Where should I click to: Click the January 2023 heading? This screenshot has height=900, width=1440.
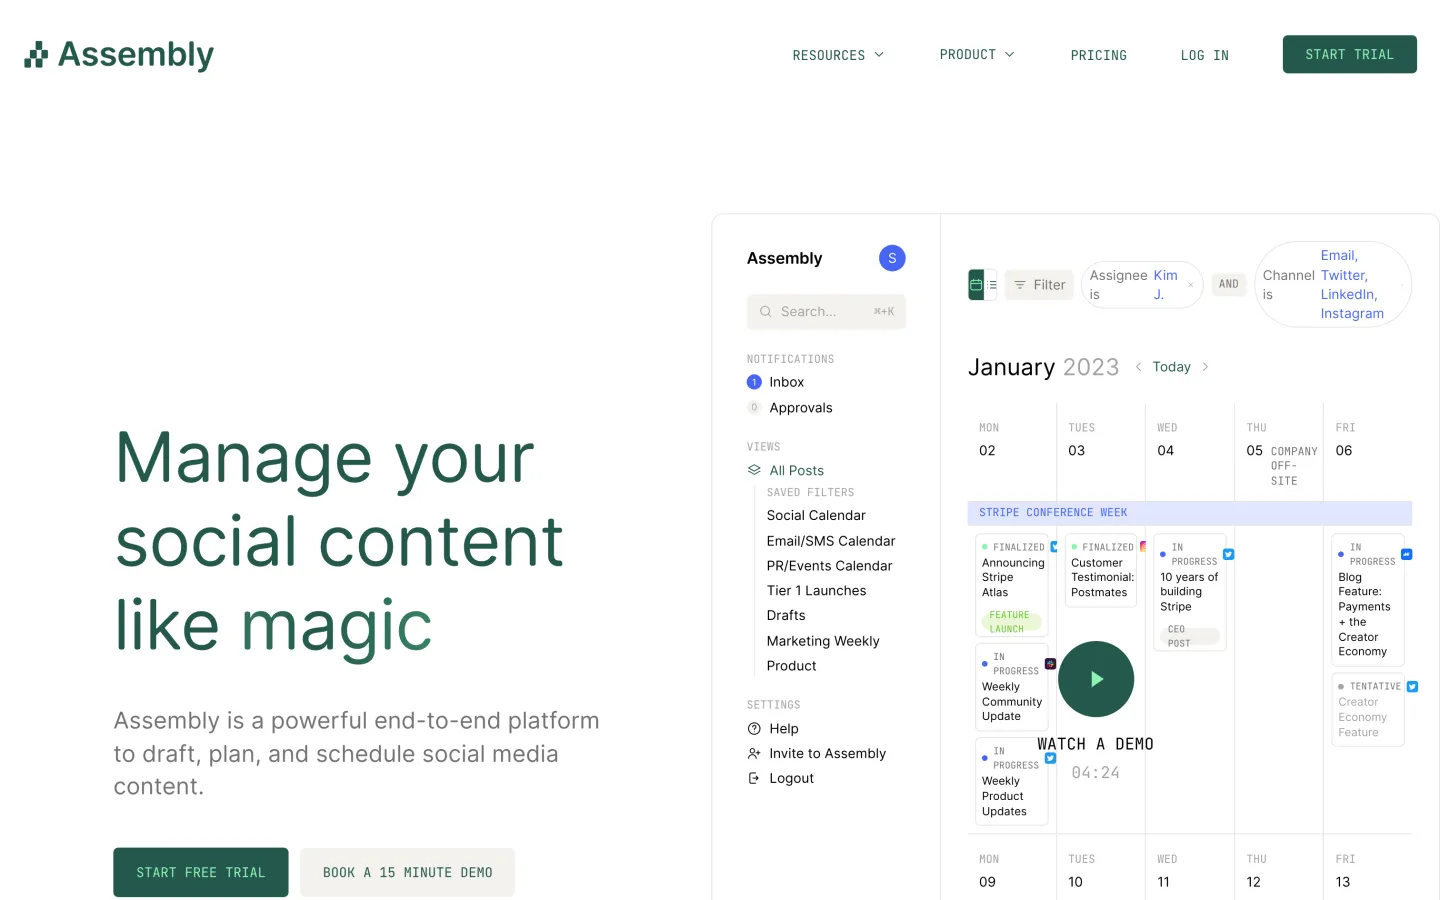(x=1043, y=367)
